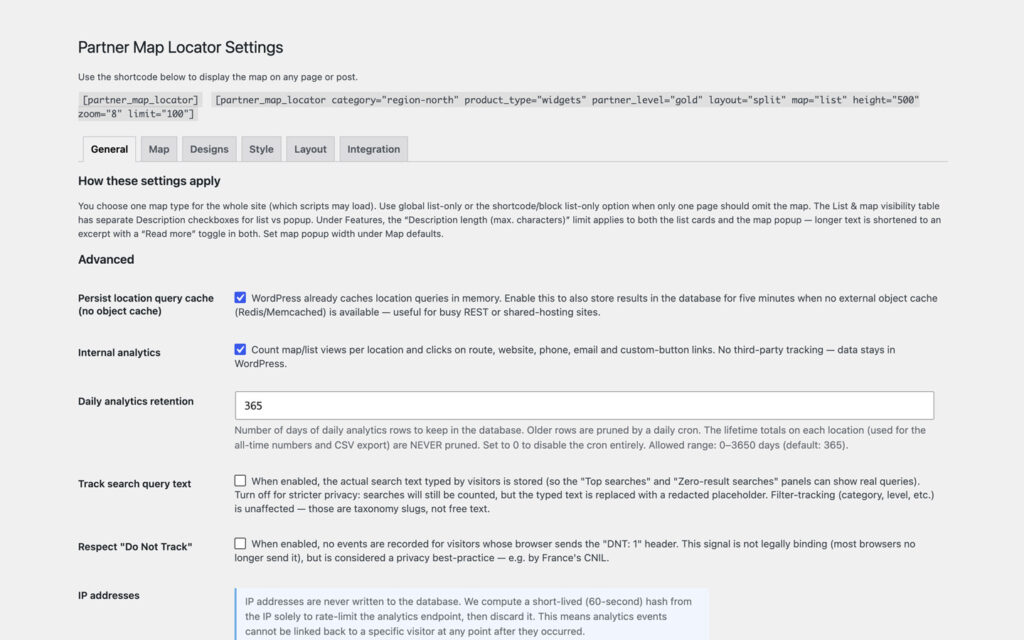The width and height of the screenshot is (1024, 640).
Task: Go to the Integration tab
Action: pyautogui.click(x=374, y=149)
